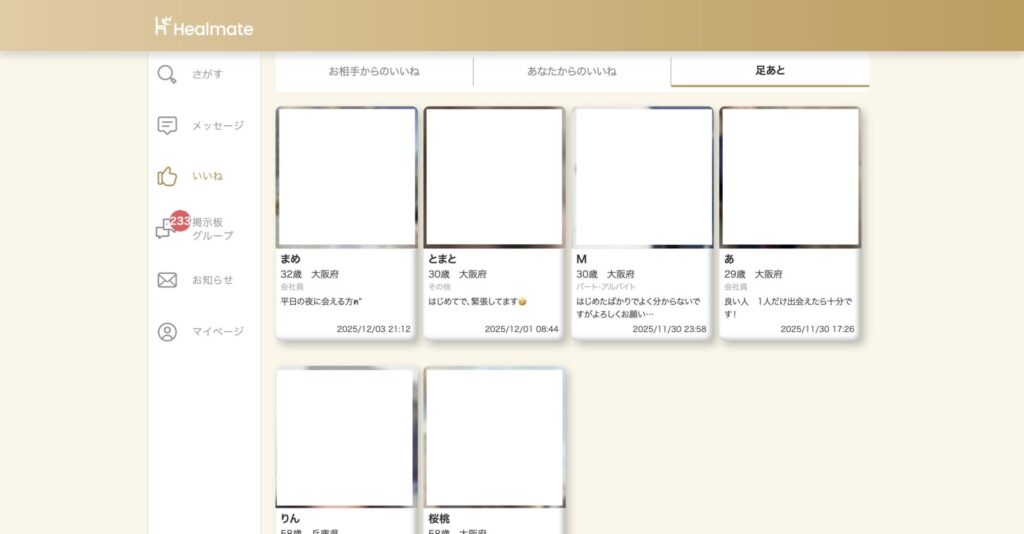Open My Page person icon
The height and width of the screenshot is (534, 1024).
pos(167,332)
